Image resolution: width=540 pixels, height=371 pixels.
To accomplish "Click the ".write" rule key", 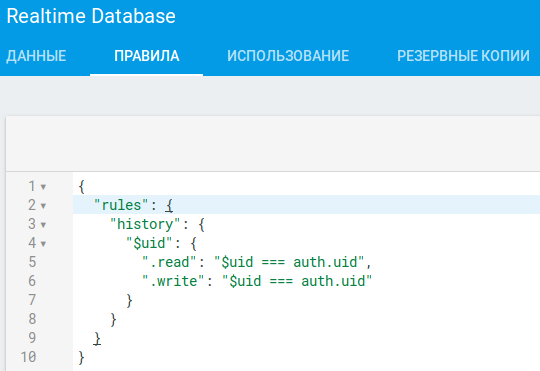I will click(x=173, y=281).
